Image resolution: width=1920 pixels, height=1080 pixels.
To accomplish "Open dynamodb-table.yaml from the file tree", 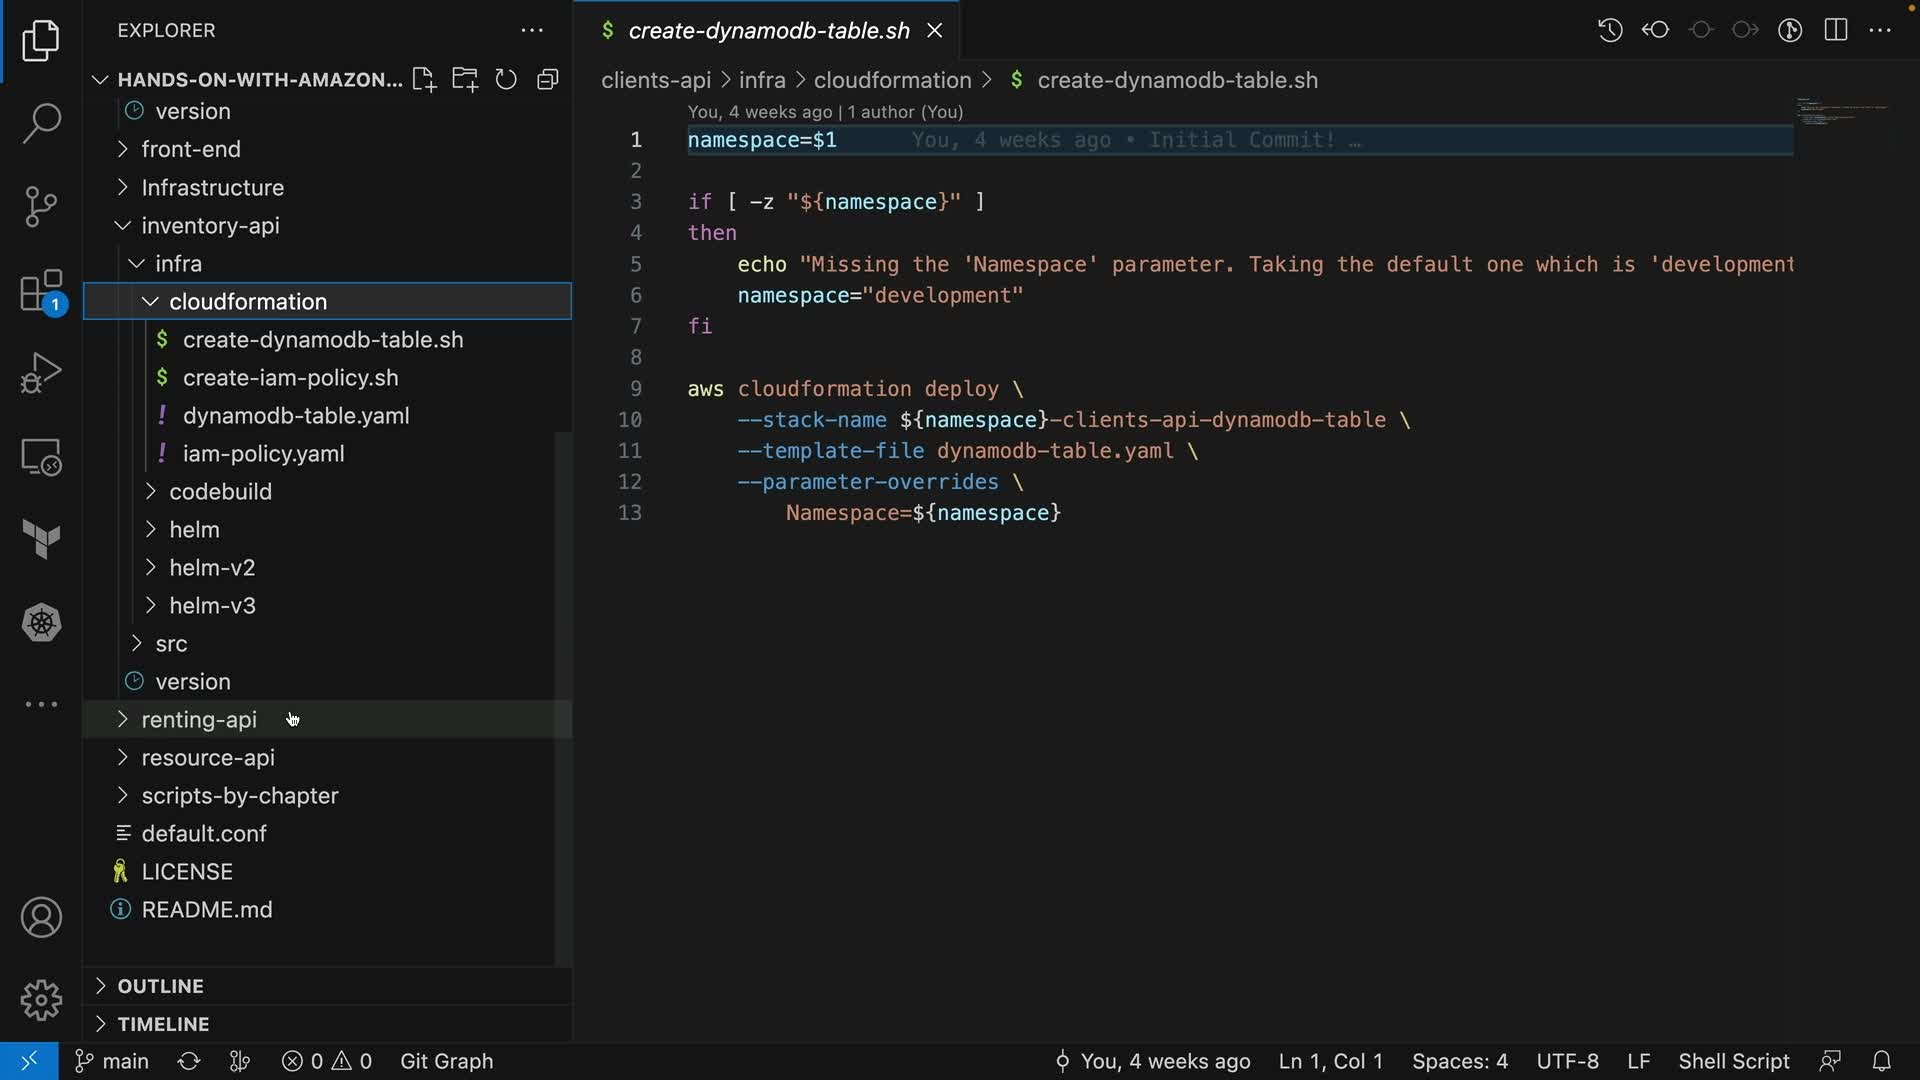I will pyautogui.click(x=295, y=416).
